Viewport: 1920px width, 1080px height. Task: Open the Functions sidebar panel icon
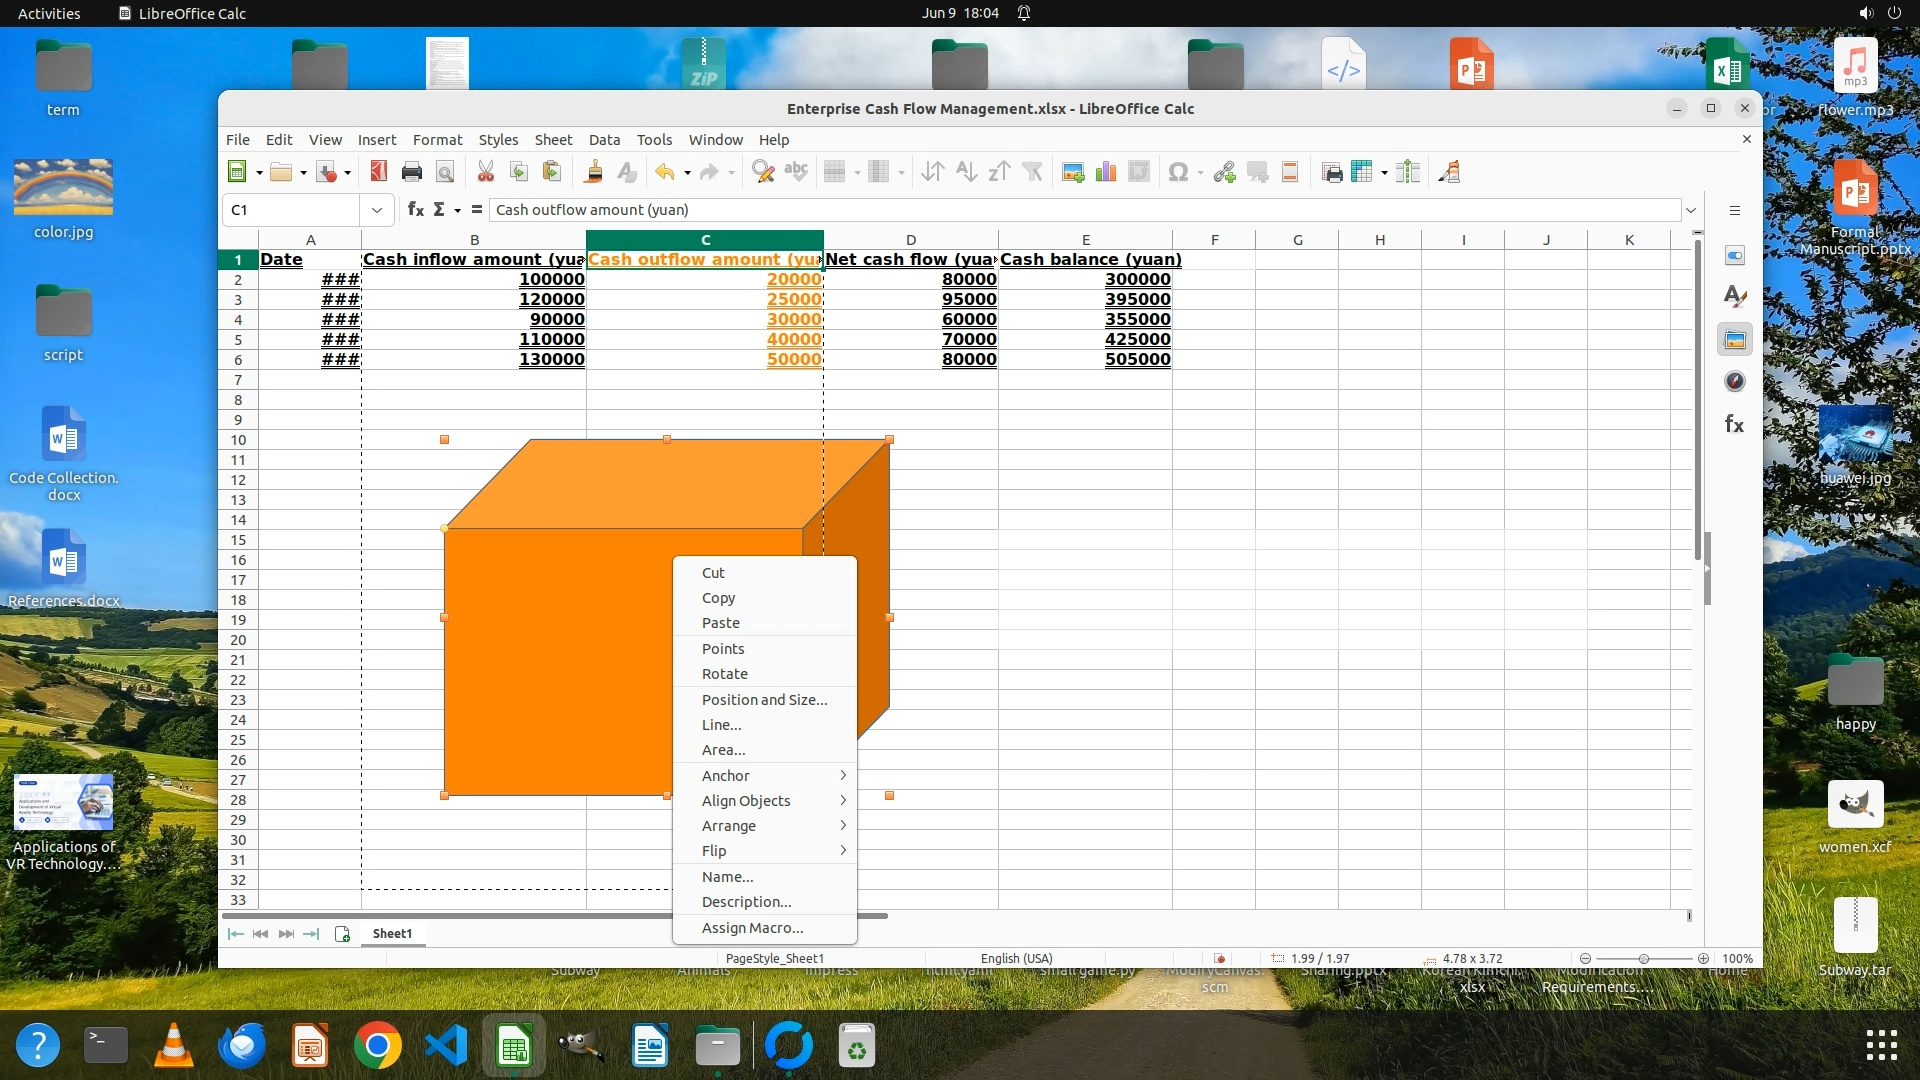click(x=1735, y=424)
